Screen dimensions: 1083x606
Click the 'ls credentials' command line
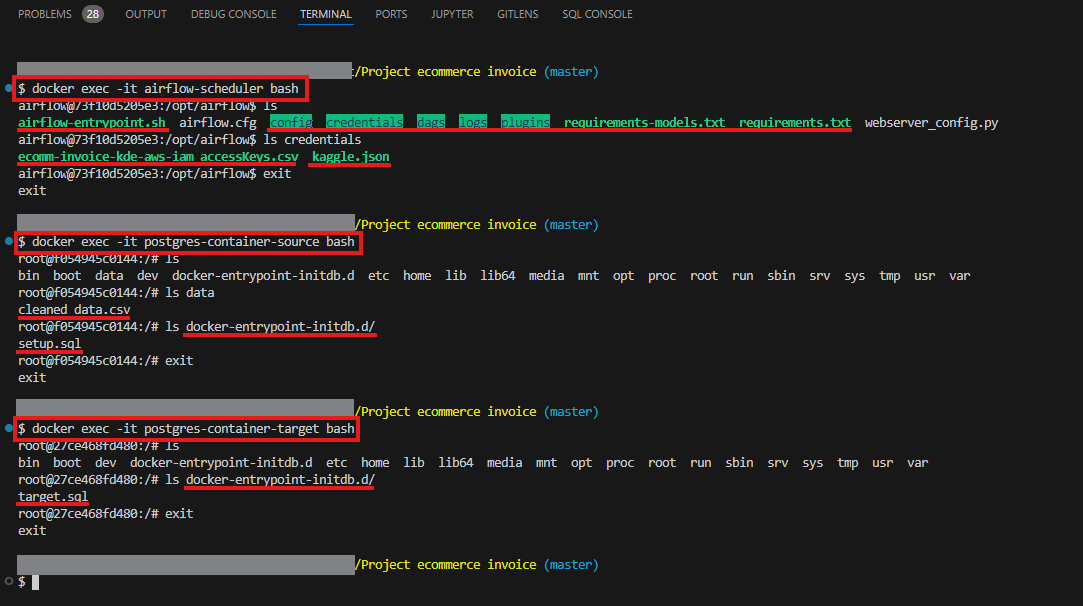[312, 140]
